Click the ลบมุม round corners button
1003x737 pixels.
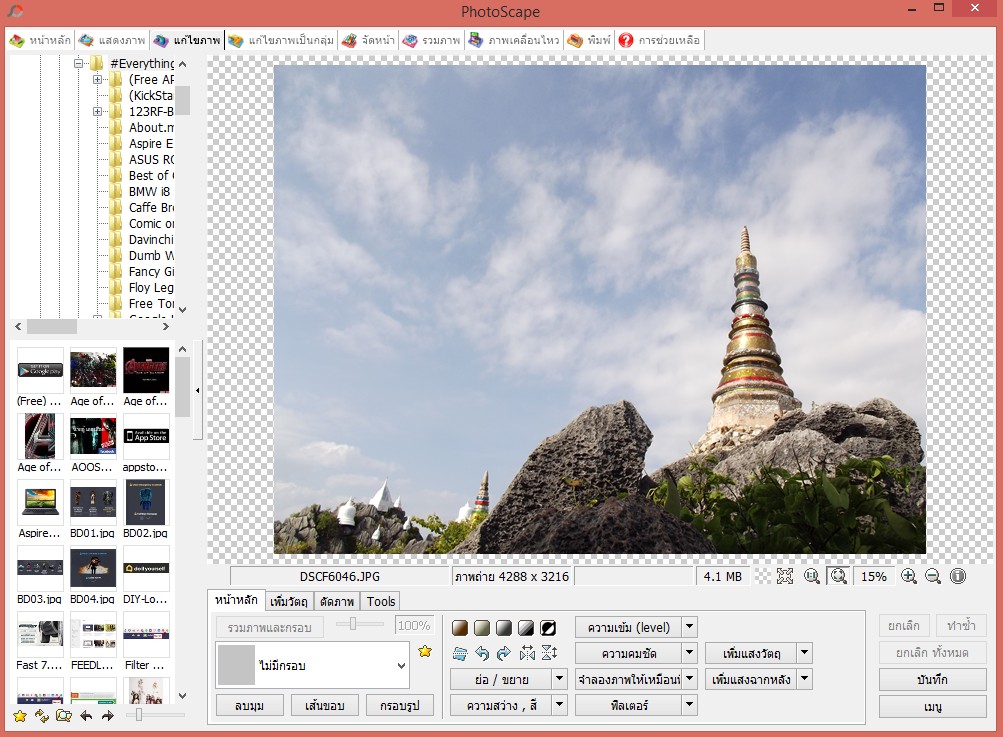click(249, 705)
